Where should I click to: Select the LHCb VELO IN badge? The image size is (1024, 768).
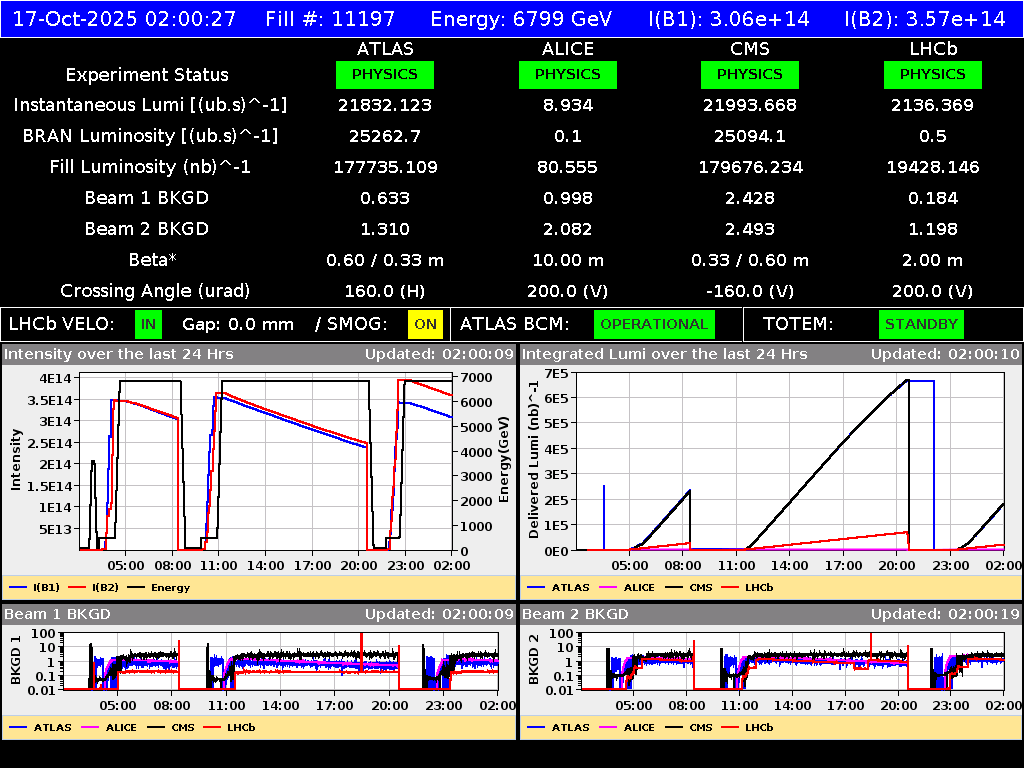point(146,324)
